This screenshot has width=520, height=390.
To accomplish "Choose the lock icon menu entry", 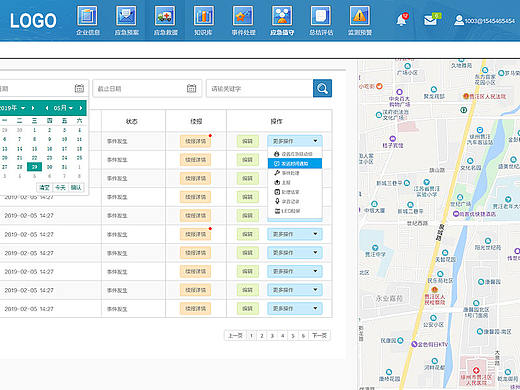I will coord(295,154).
